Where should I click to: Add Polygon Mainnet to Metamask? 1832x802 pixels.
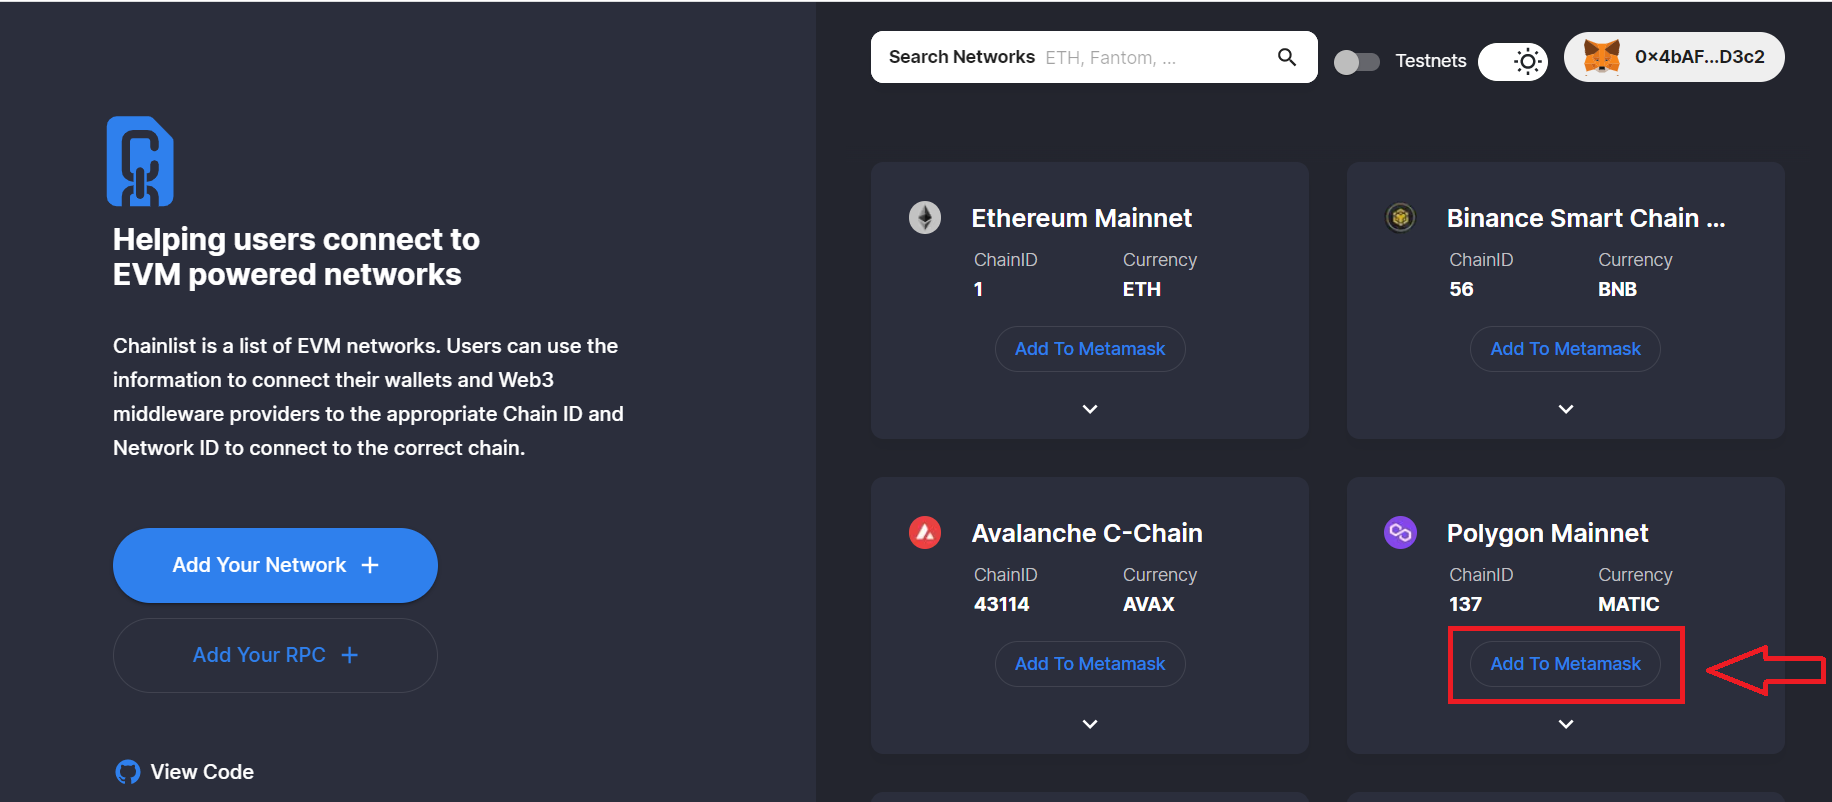(1565, 664)
